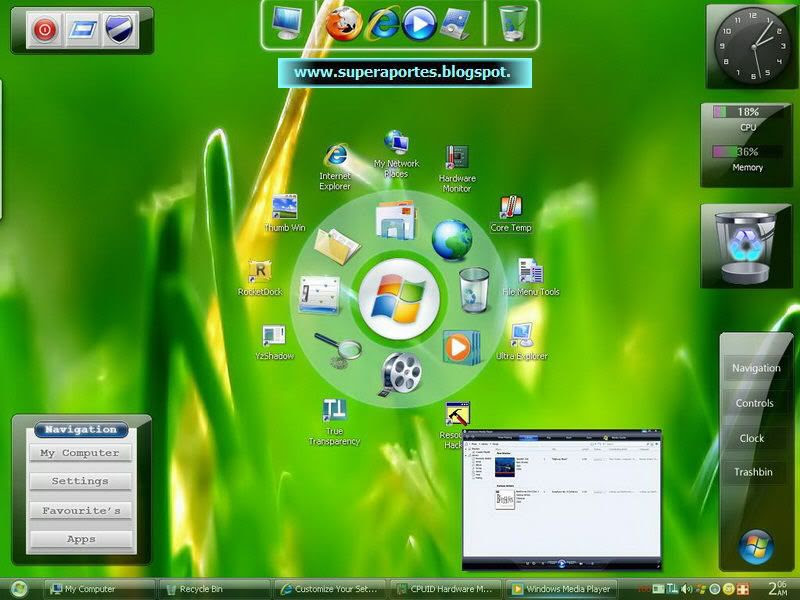Open the Thumb Win shortcut

coord(285,213)
